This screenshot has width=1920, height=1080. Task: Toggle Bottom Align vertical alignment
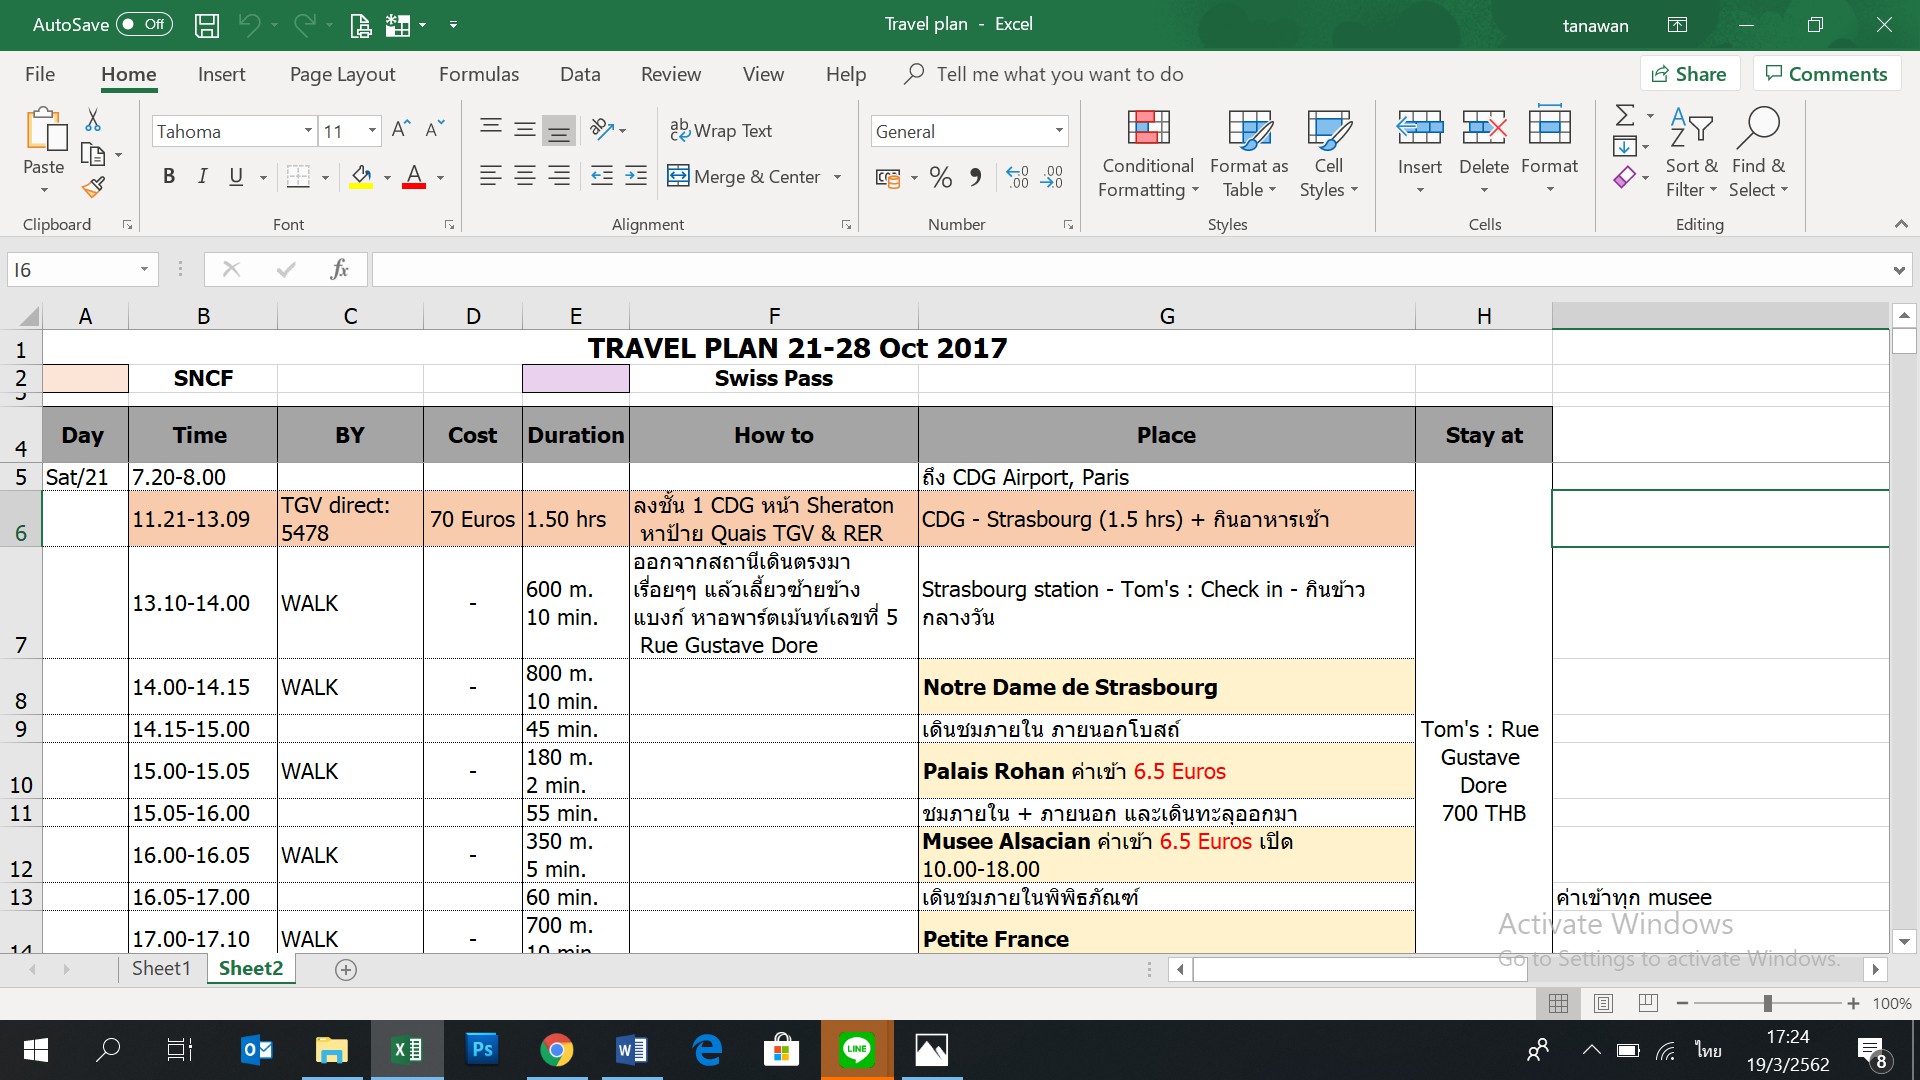(x=559, y=130)
